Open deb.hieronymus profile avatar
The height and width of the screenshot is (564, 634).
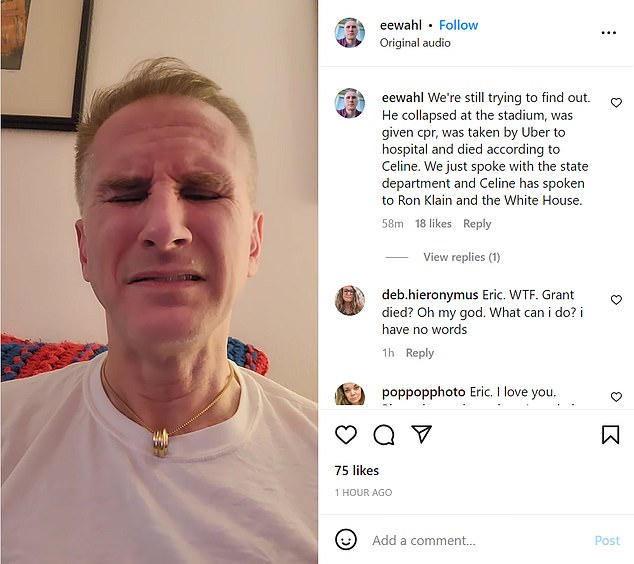(350, 300)
